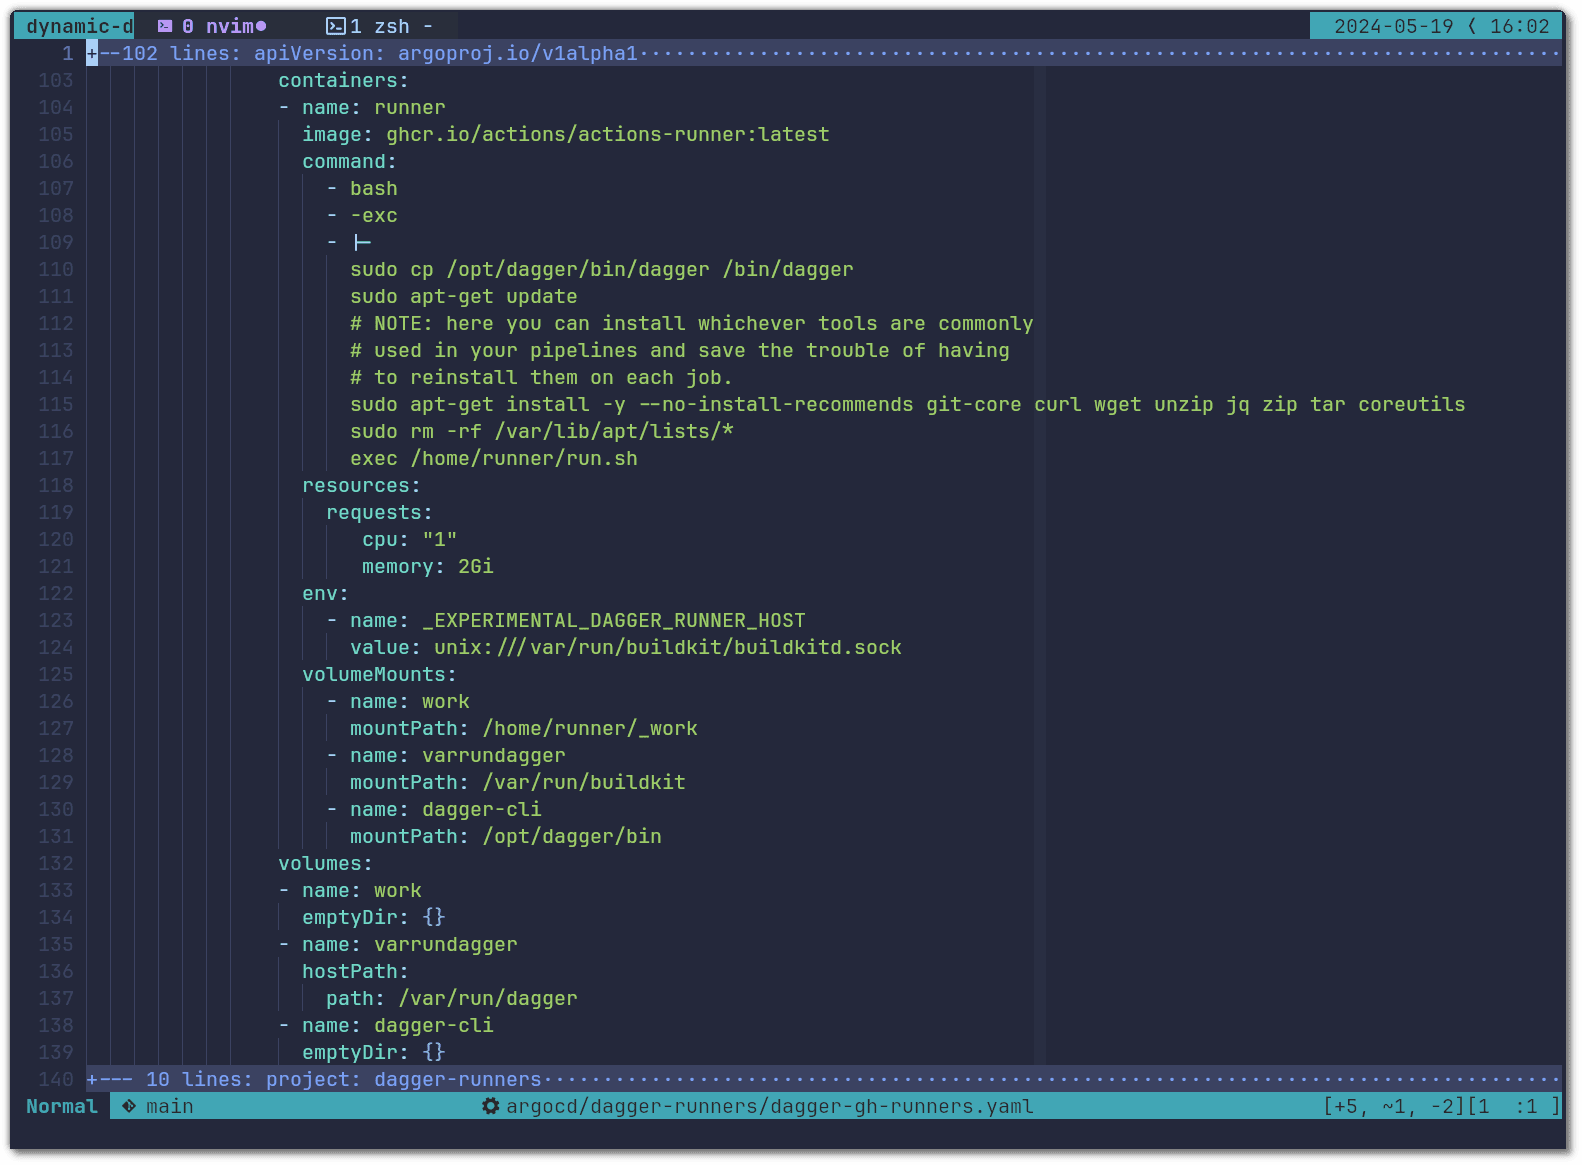Viewport: 1582px width, 1165px height.
Task: Click the modified dot after nvim
Action: click(261, 26)
